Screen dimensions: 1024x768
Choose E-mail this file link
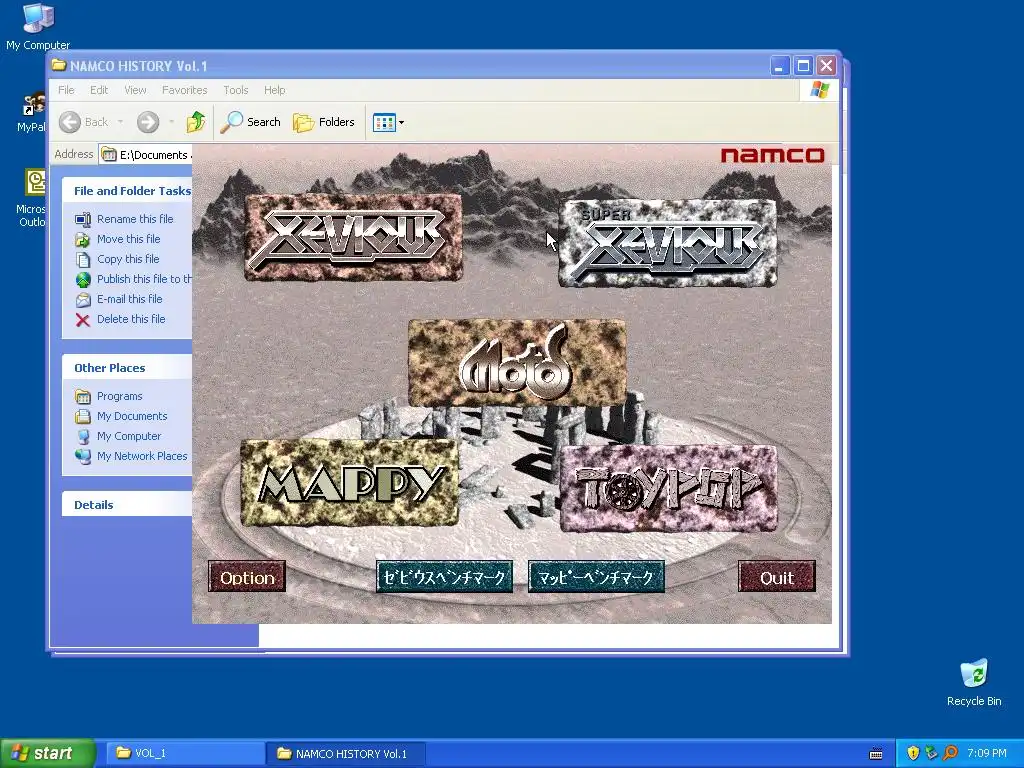click(130, 299)
